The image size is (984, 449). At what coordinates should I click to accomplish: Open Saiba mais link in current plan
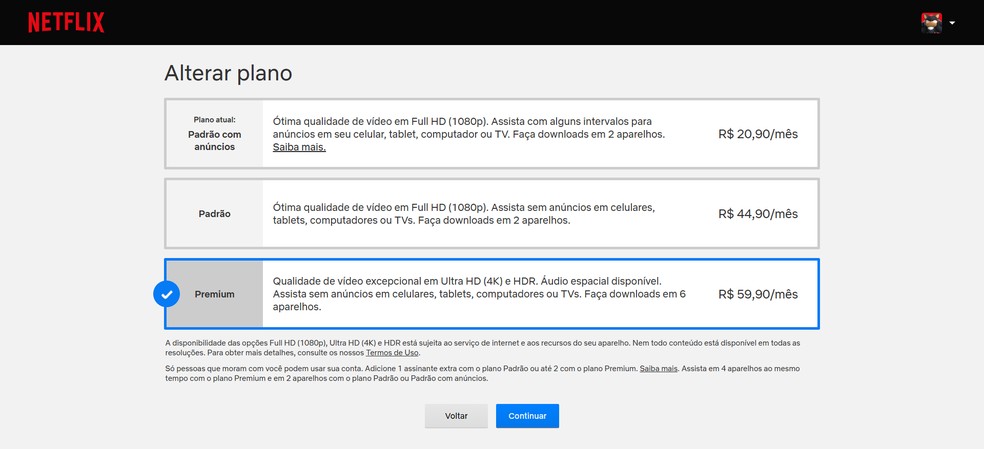point(299,148)
